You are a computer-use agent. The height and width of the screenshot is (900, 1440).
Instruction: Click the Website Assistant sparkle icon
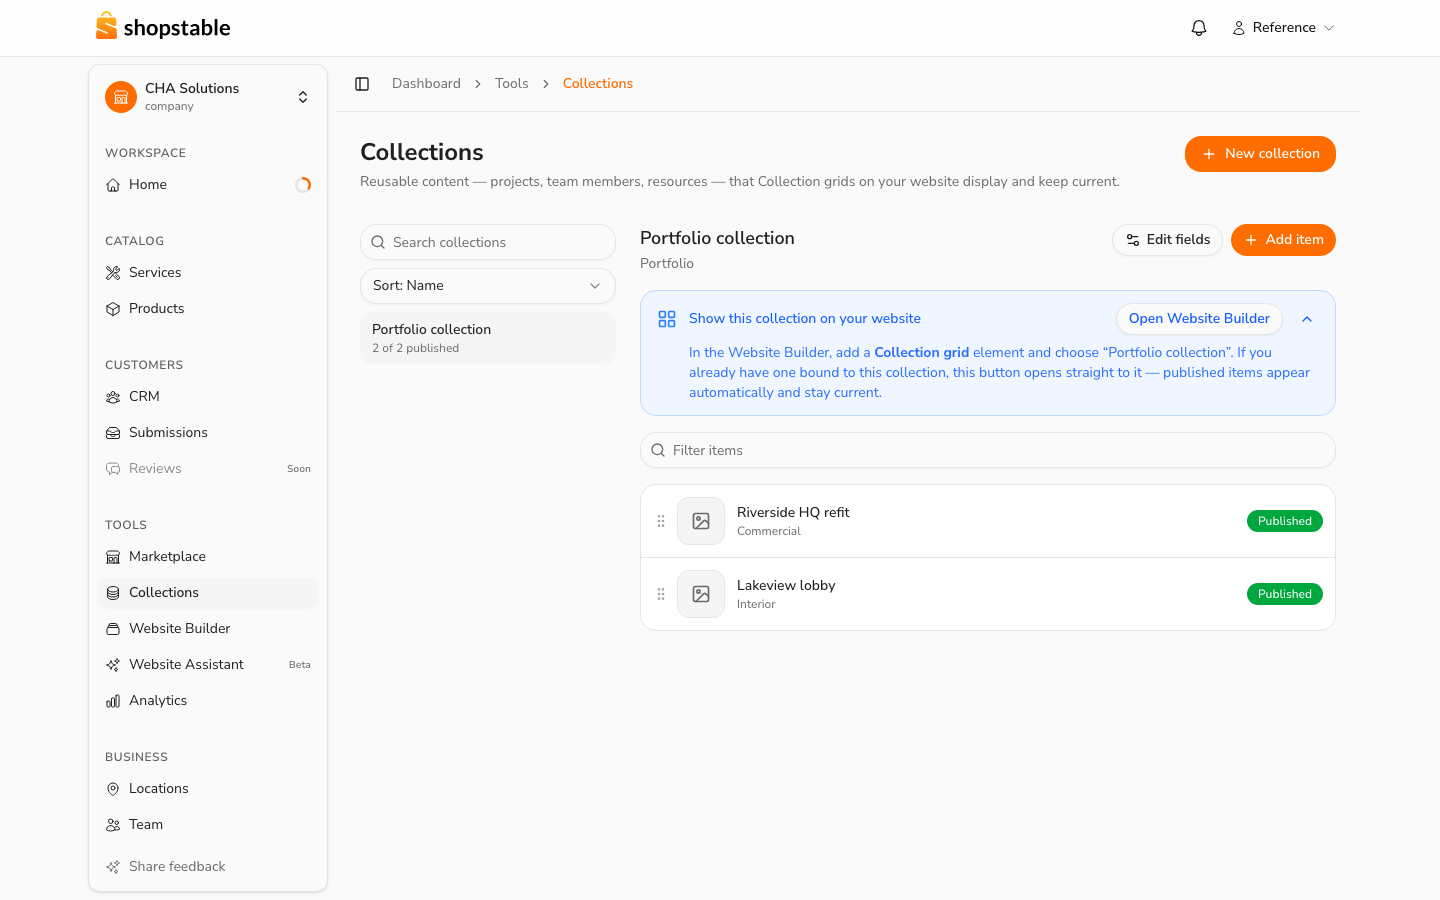pyautogui.click(x=113, y=665)
